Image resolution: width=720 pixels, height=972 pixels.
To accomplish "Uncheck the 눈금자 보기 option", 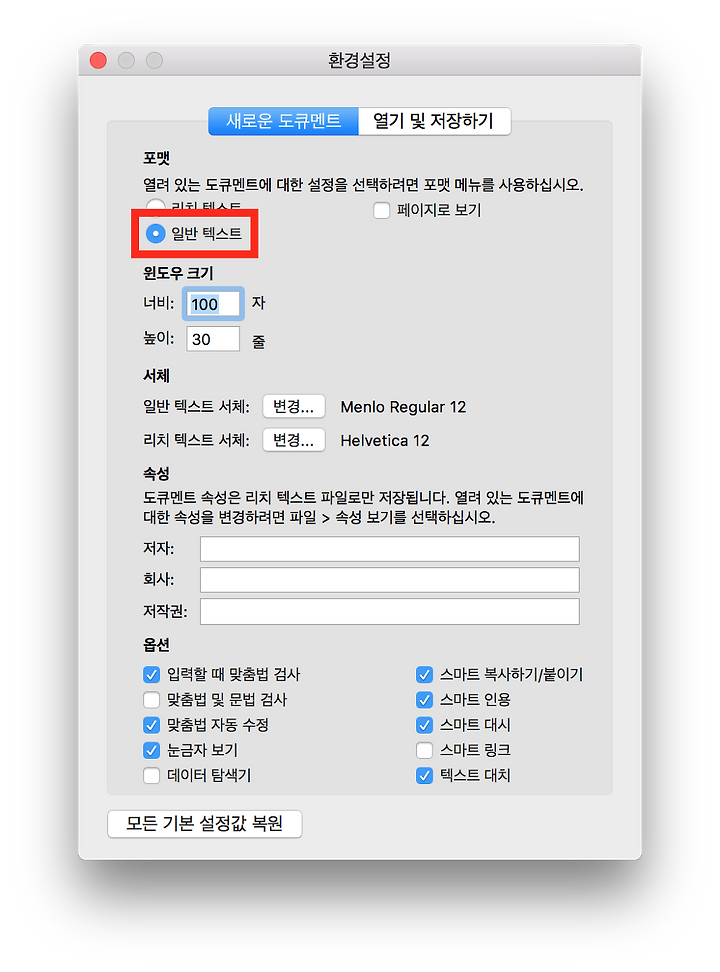I will point(151,750).
